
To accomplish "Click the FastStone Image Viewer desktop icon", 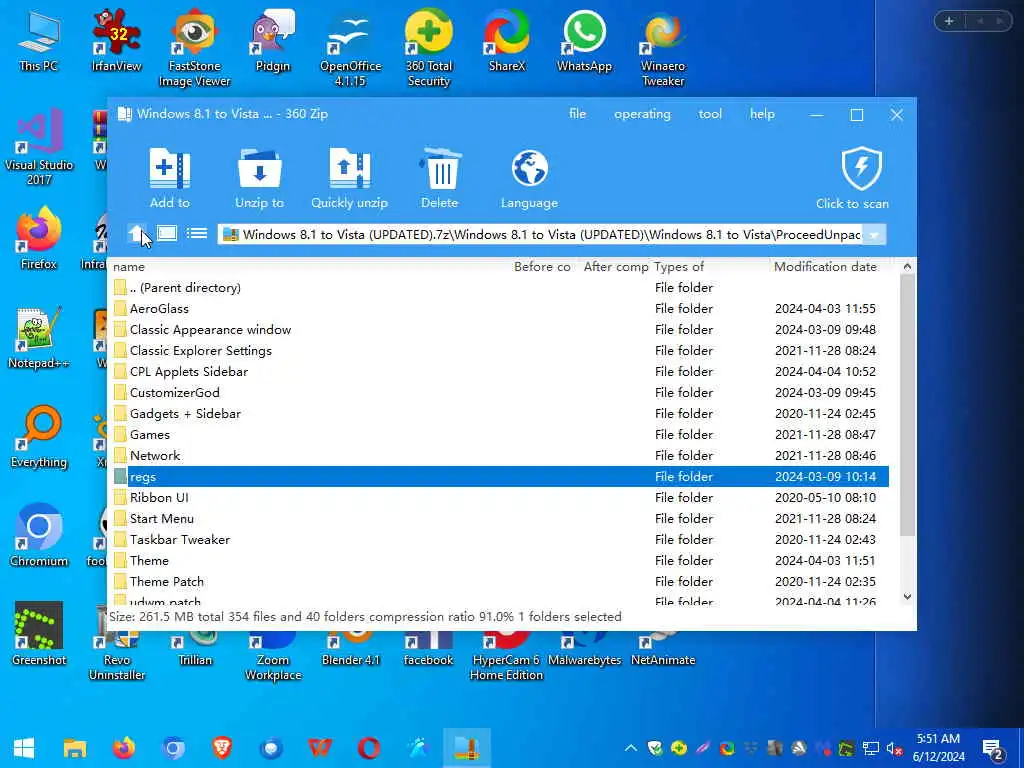I will click(195, 48).
